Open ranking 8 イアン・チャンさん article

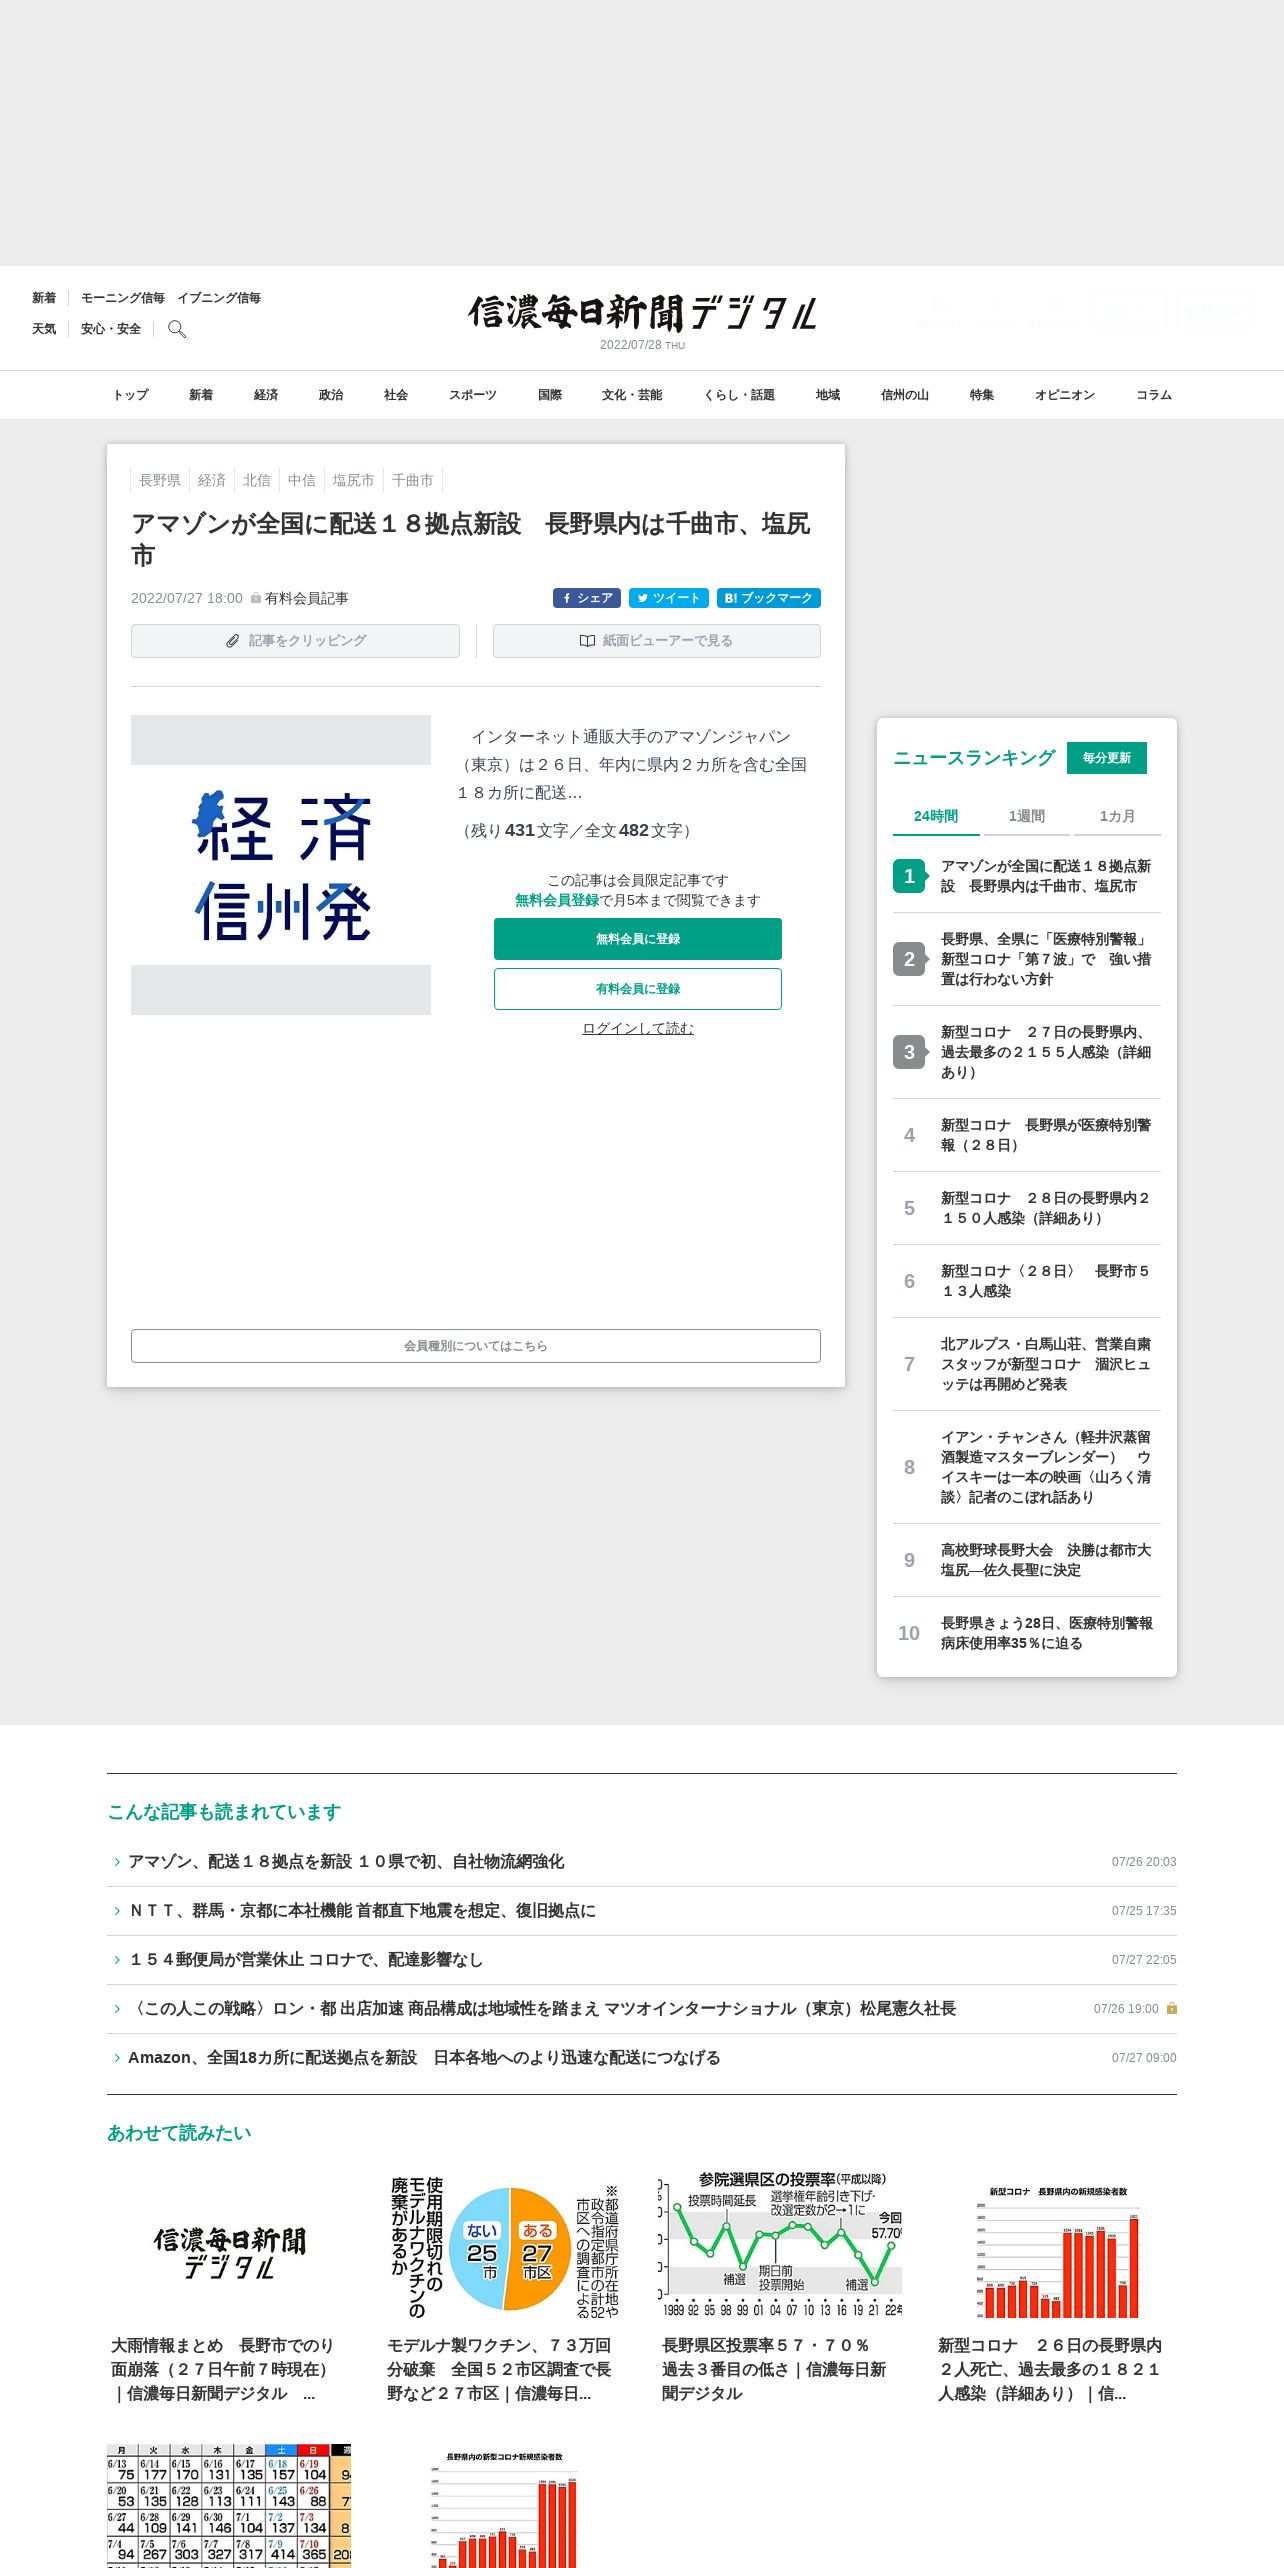point(1027,1467)
